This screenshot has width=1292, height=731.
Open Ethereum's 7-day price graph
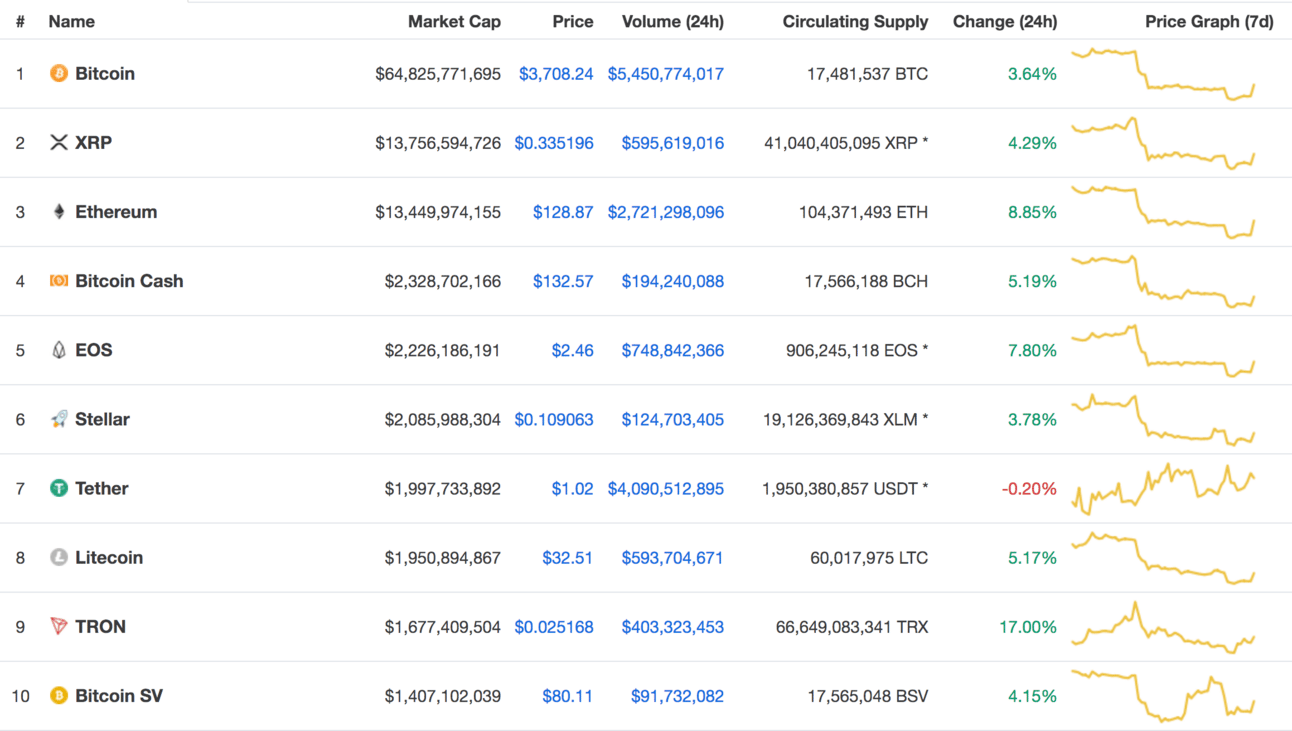point(1163,212)
